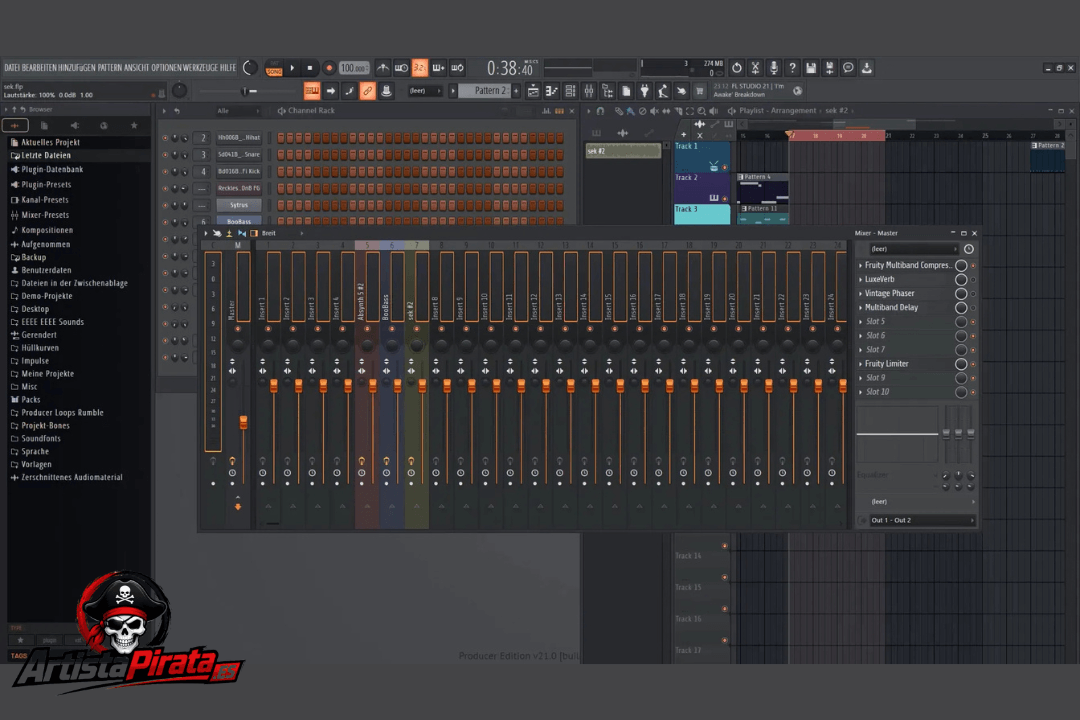Click the Record button in transport
Screen dimensions: 1080x720
(329, 68)
